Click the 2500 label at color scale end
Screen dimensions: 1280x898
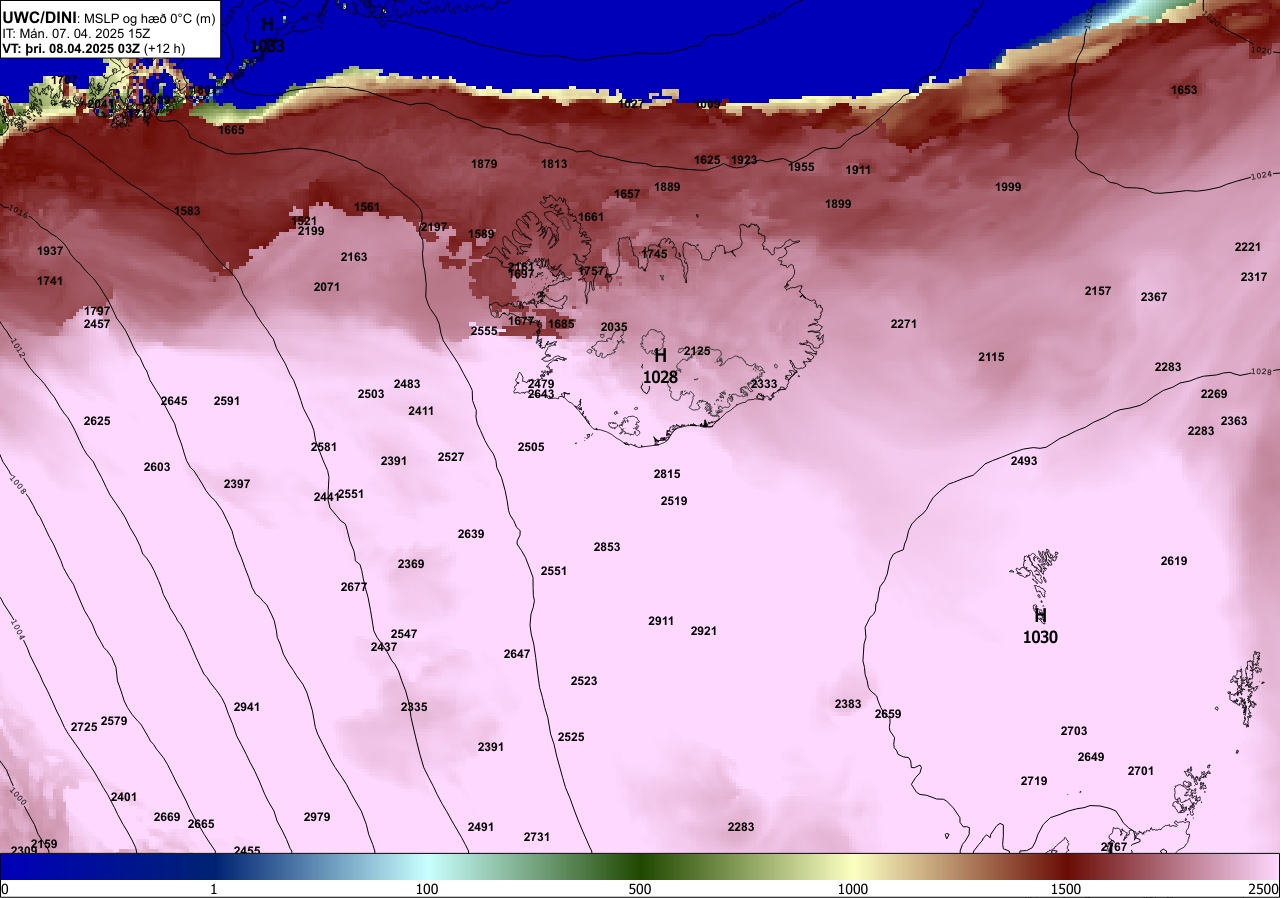coord(1264,889)
